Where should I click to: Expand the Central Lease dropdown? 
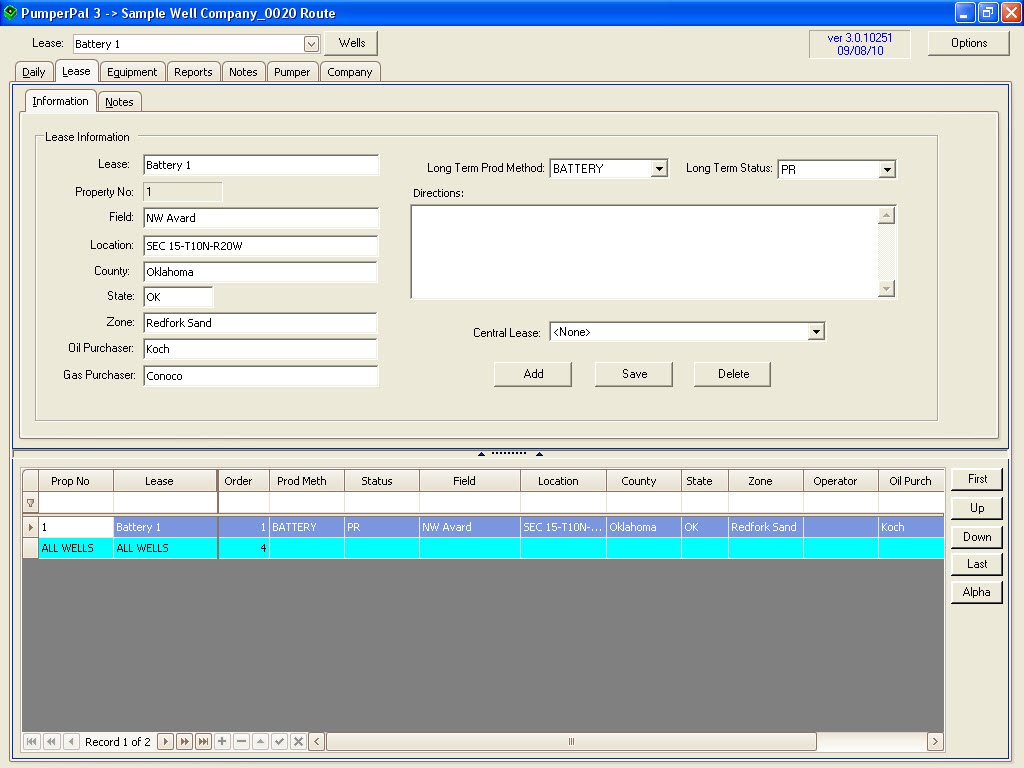[816, 332]
